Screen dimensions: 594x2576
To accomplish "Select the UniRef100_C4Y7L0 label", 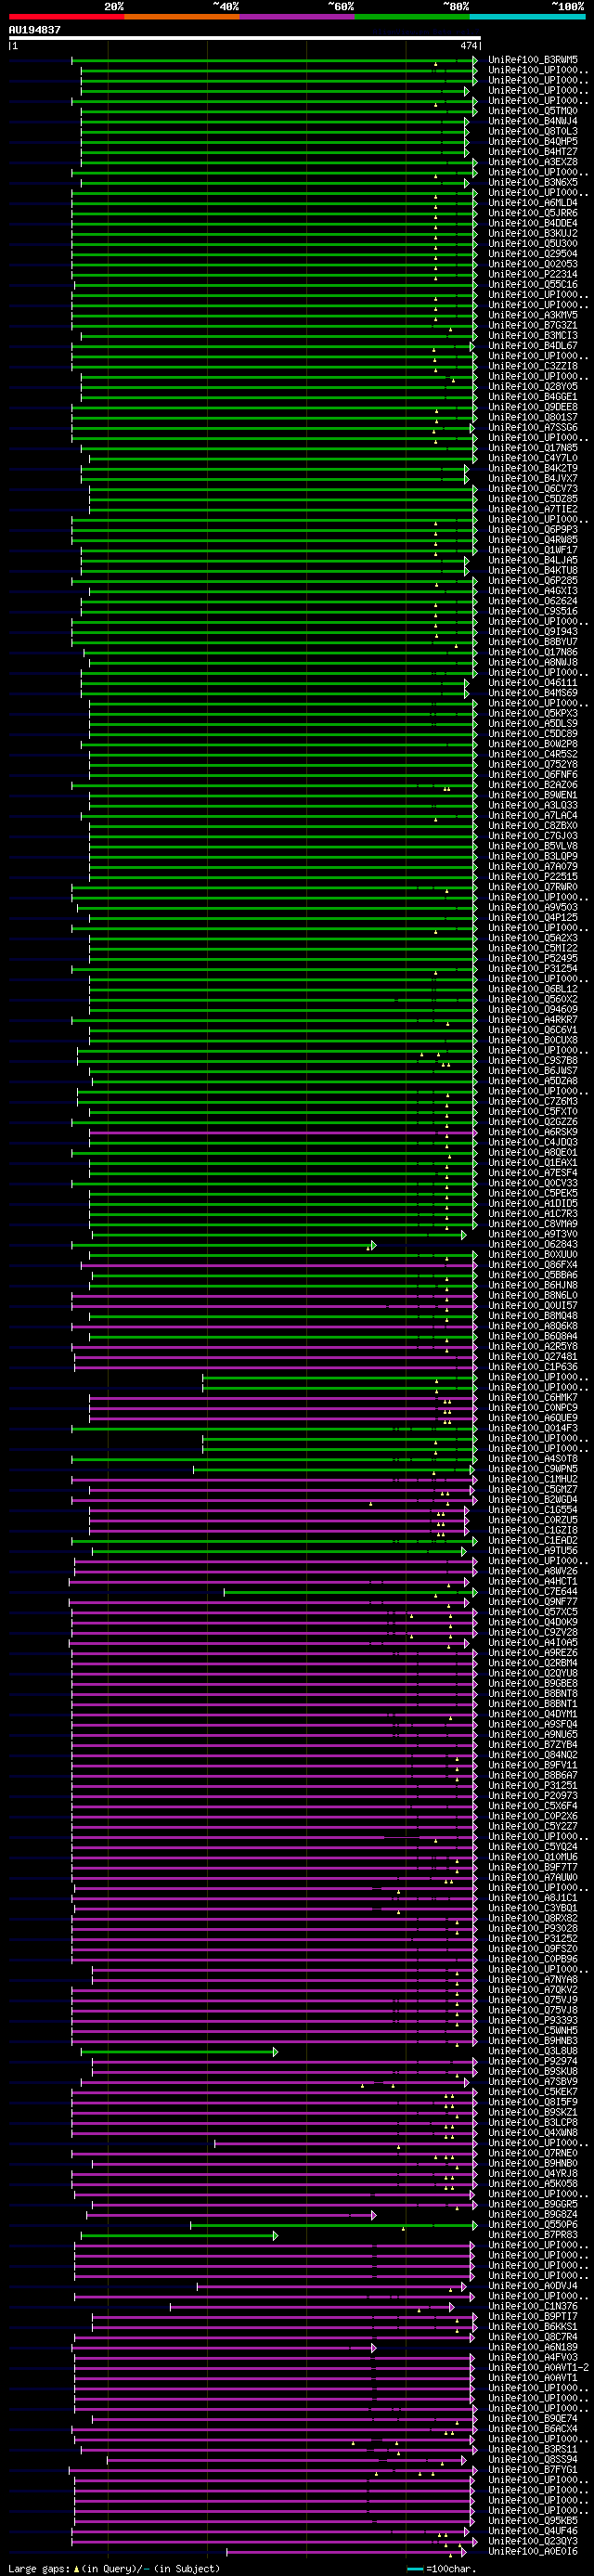I will click(x=533, y=458).
